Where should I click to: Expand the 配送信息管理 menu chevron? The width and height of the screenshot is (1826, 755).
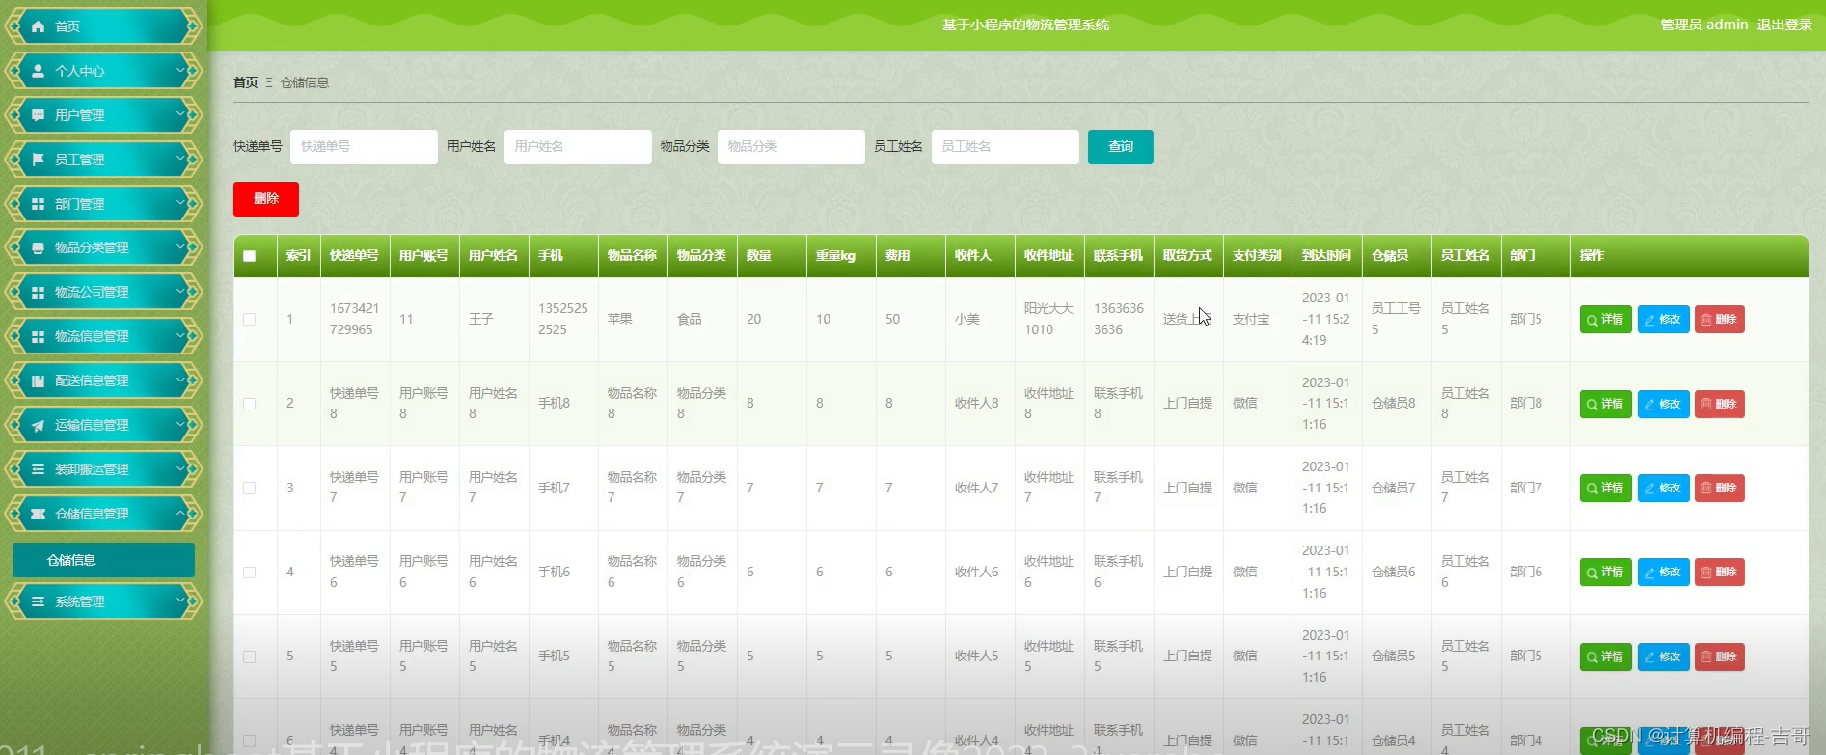181,380
